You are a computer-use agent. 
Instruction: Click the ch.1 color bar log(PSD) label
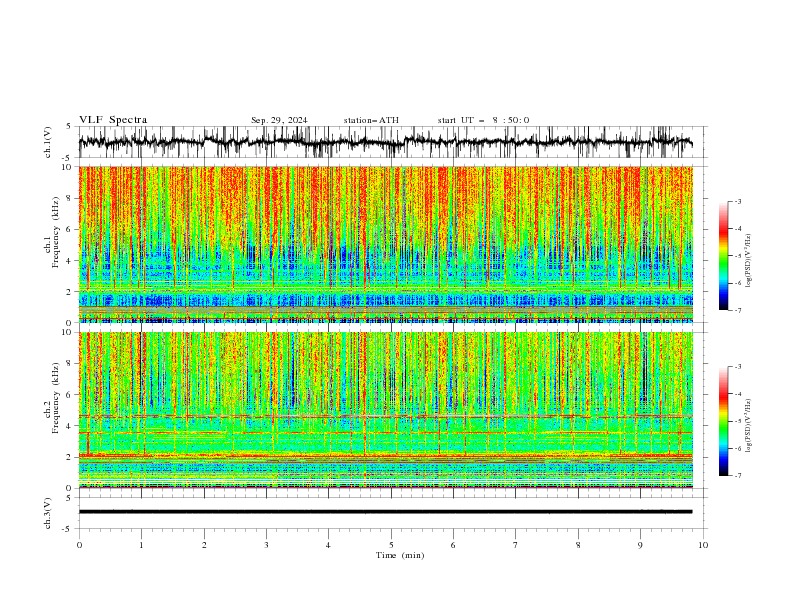click(x=749, y=261)
